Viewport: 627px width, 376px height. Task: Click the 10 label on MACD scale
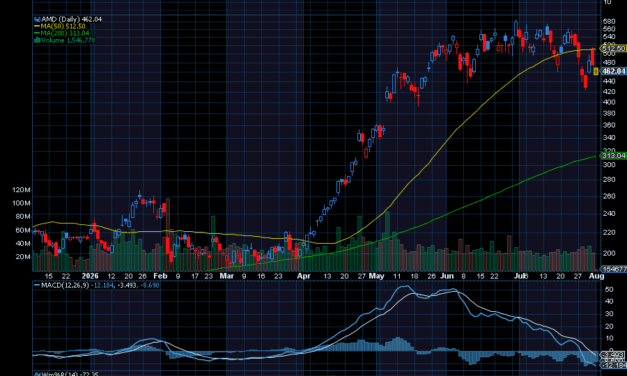pyautogui.click(x=609, y=339)
